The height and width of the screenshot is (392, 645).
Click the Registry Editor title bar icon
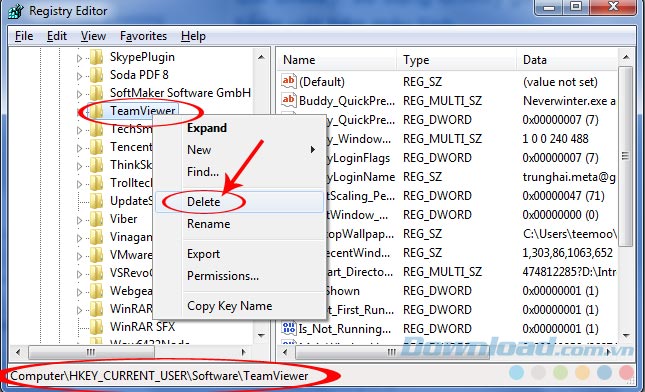pyautogui.click(x=16, y=11)
